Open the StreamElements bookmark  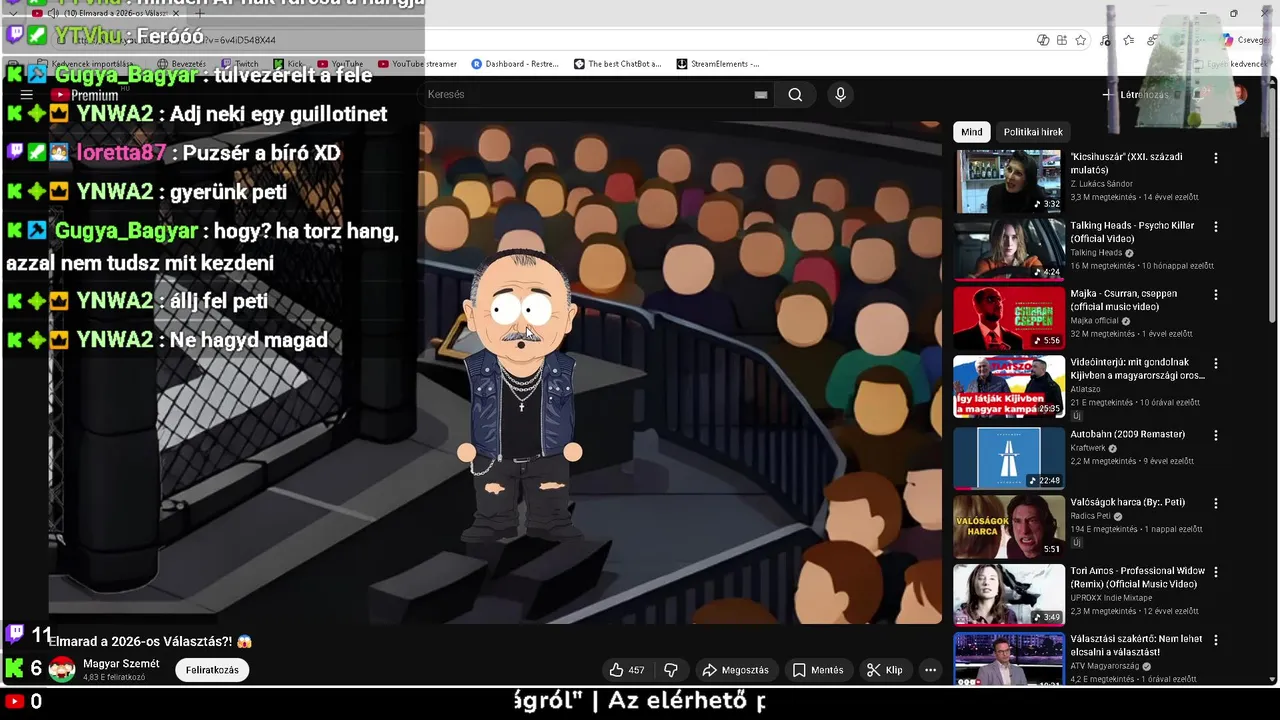(x=718, y=64)
